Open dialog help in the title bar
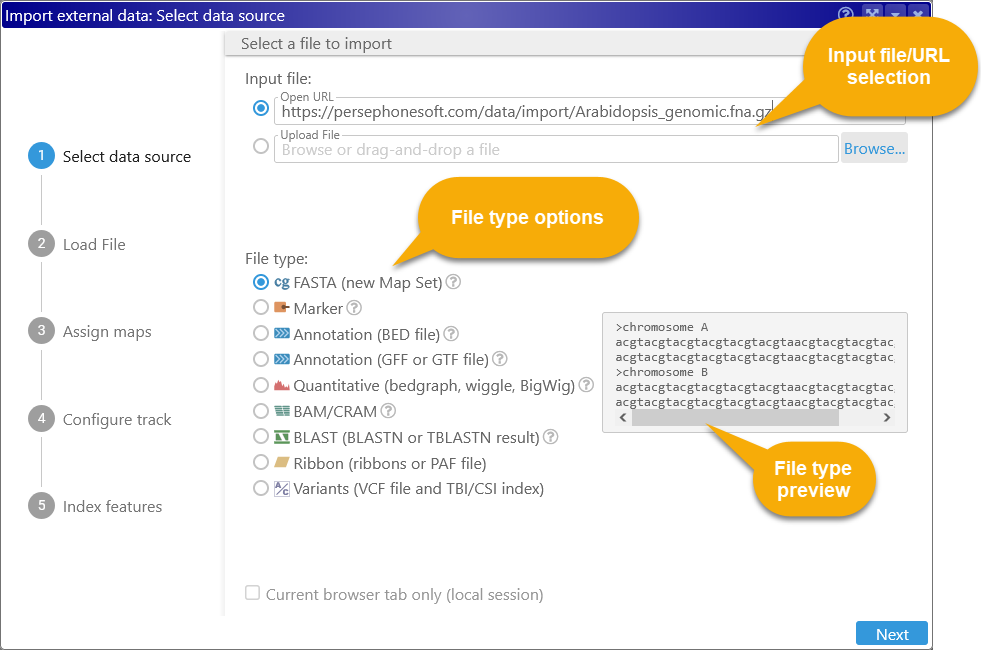This screenshot has width=981, height=650. pos(846,15)
